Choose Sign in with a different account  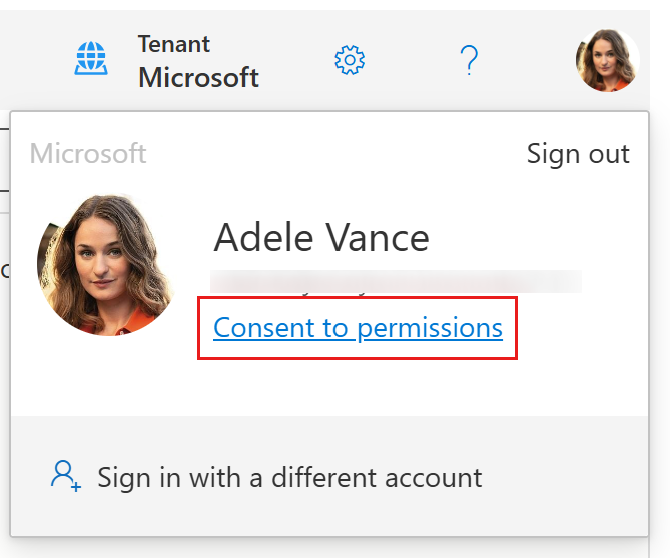(290, 477)
